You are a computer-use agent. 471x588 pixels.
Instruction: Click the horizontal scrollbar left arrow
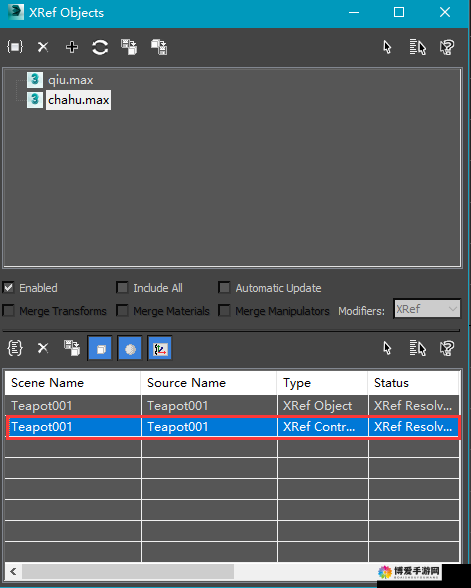(14, 572)
